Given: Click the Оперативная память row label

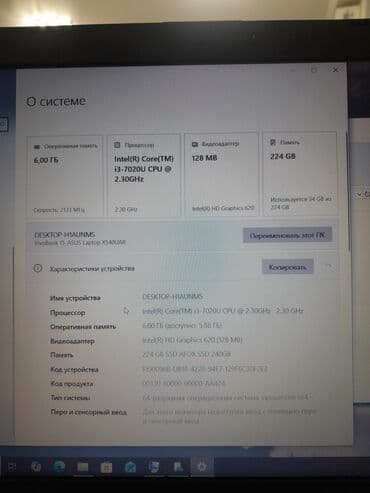Looking at the screenshot, I should [83, 327].
